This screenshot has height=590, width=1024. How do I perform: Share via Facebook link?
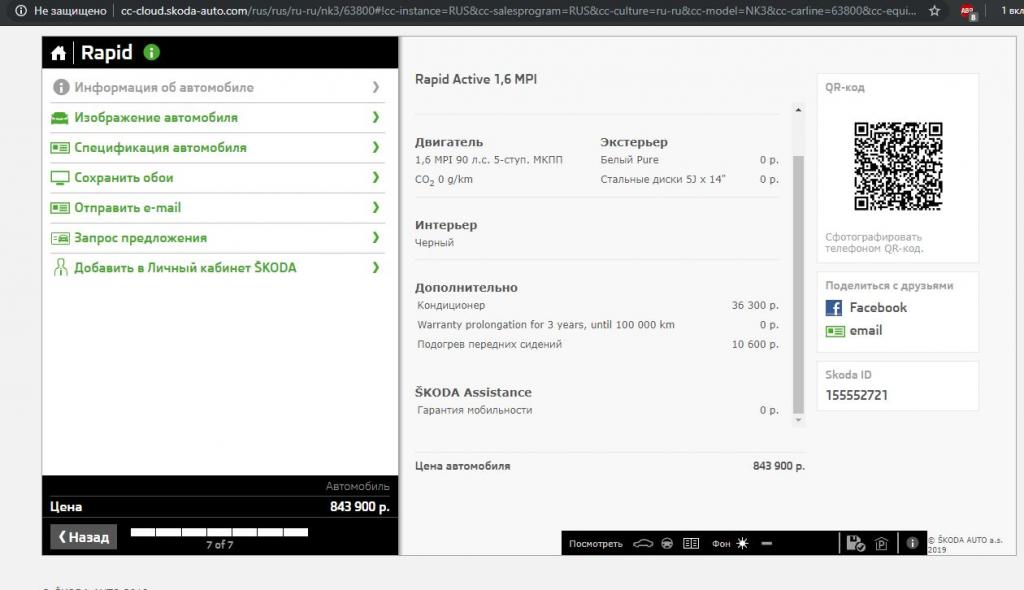pyautogui.click(x=877, y=308)
